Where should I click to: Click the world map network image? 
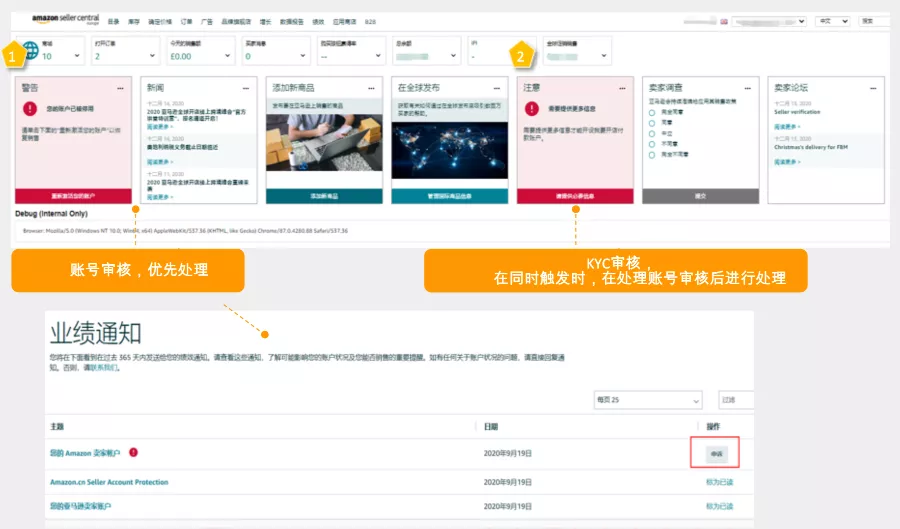point(449,150)
